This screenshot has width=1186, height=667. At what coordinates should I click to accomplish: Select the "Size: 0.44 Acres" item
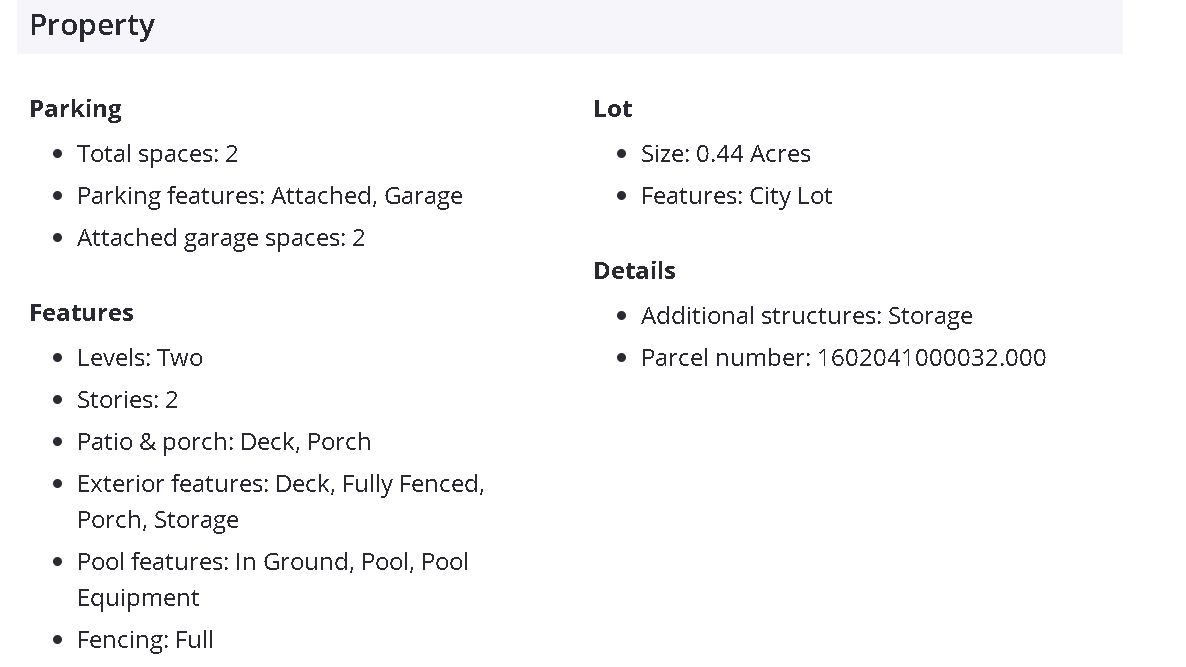pos(725,154)
